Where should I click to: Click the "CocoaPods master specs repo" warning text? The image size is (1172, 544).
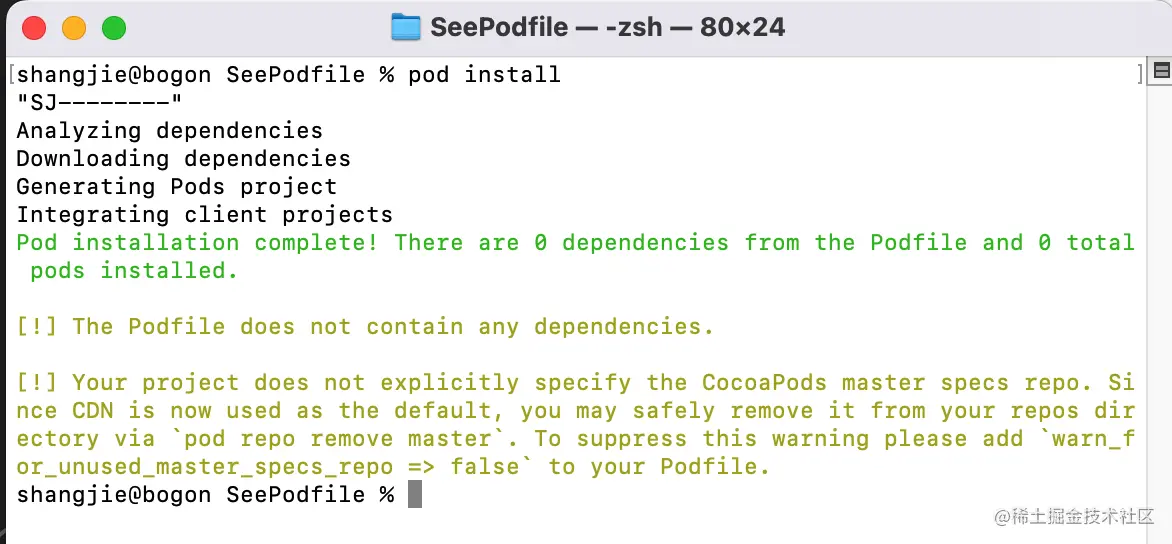click(x=890, y=383)
